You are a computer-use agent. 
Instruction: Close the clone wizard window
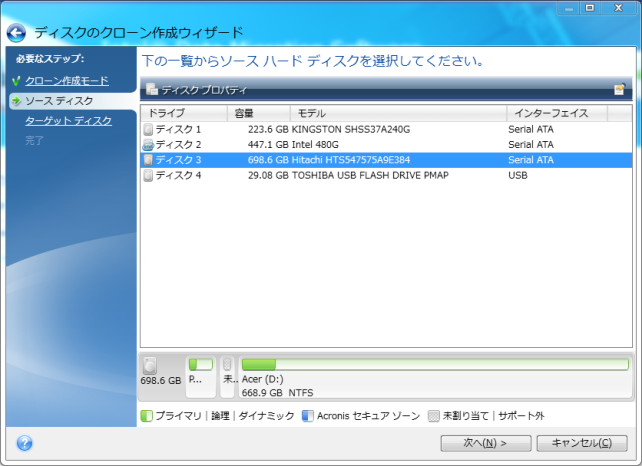click(x=619, y=8)
